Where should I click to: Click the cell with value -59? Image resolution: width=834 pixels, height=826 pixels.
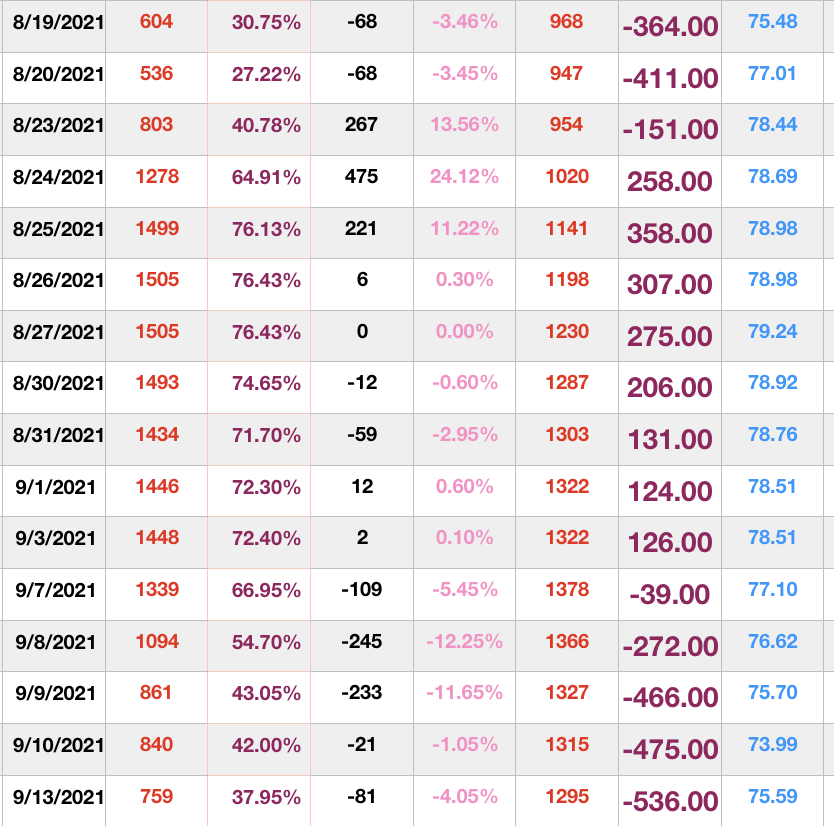point(361,435)
